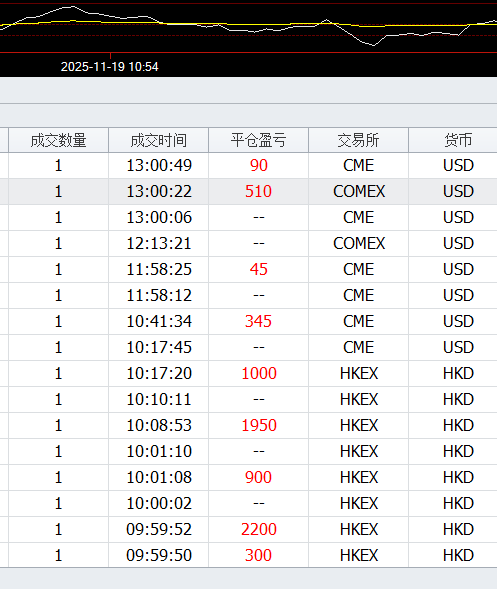Select the trade time 12:13:21 cell
This screenshot has width=497, height=589.
[159, 243]
